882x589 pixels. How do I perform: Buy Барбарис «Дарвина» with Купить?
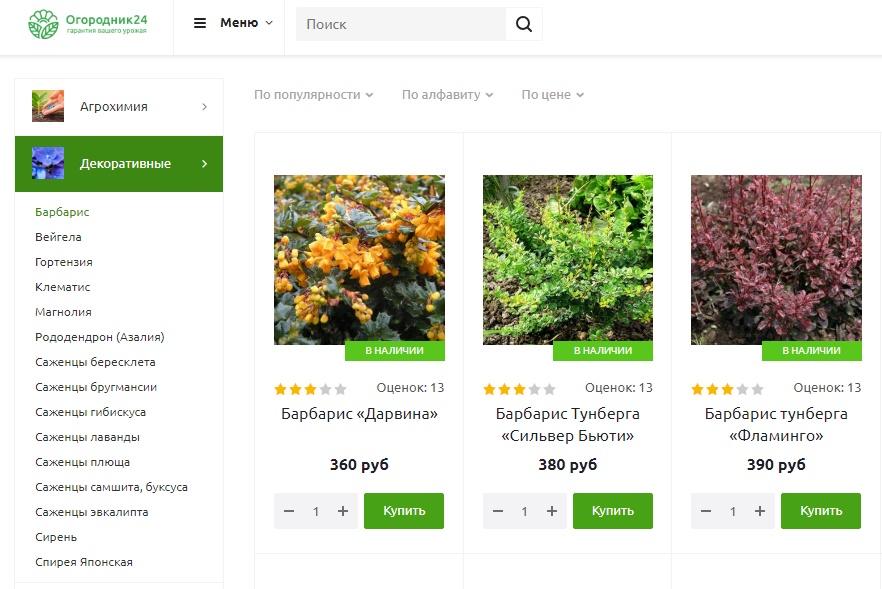click(404, 511)
